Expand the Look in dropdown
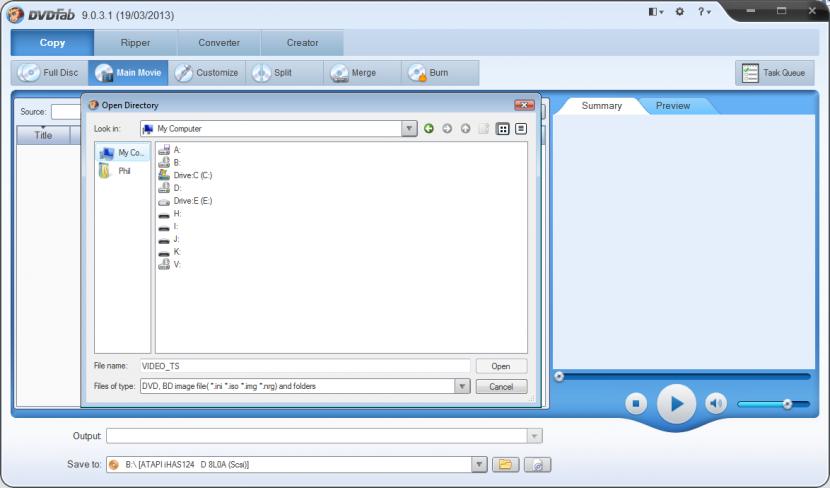The width and height of the screenshot is (830, 488). tap(409, 129)
